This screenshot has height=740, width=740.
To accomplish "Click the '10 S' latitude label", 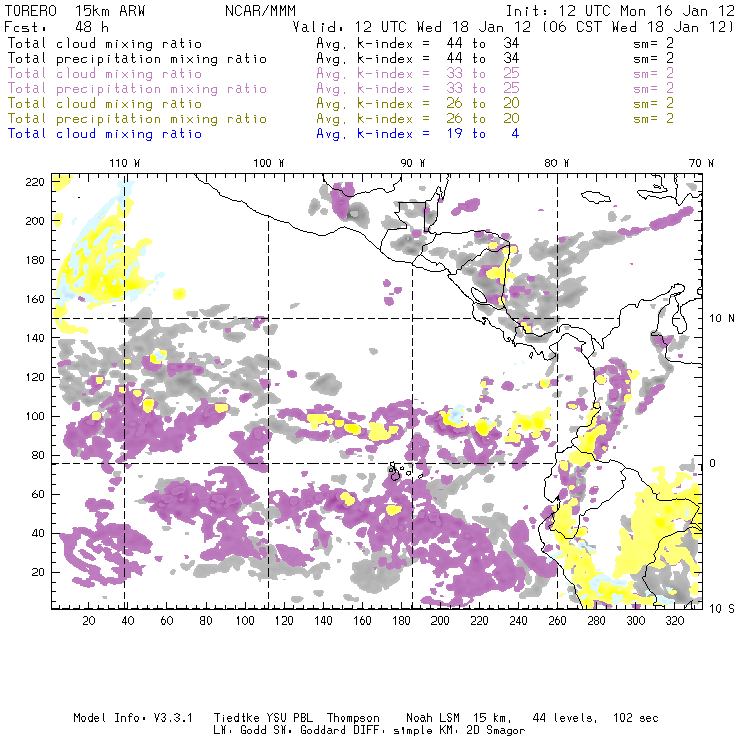I will [x=722, y=609].
